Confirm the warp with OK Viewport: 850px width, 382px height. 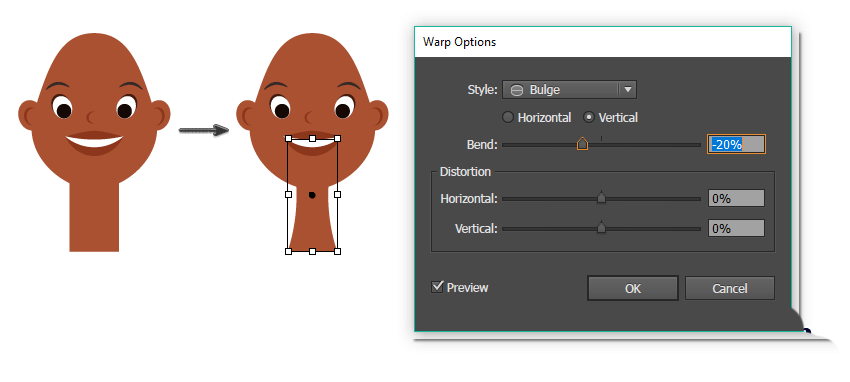(633, 288)
